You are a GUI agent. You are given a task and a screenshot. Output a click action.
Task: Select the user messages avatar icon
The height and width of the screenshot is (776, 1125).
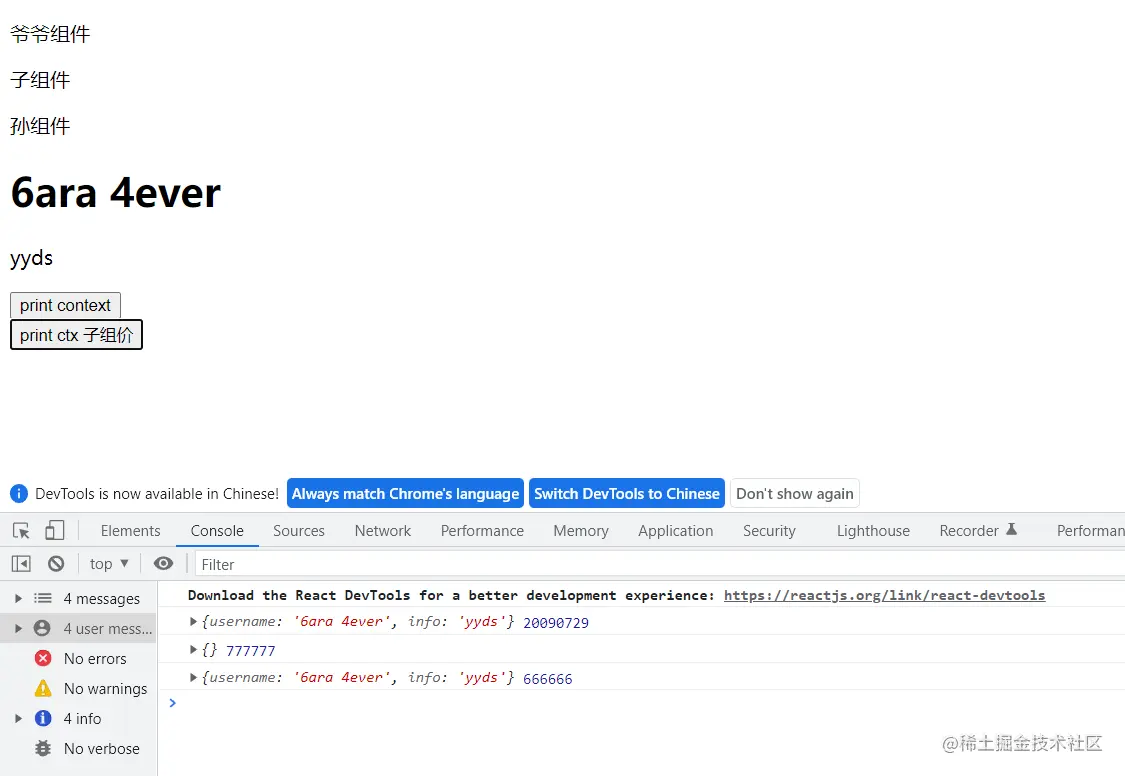[x=42, y=628]
